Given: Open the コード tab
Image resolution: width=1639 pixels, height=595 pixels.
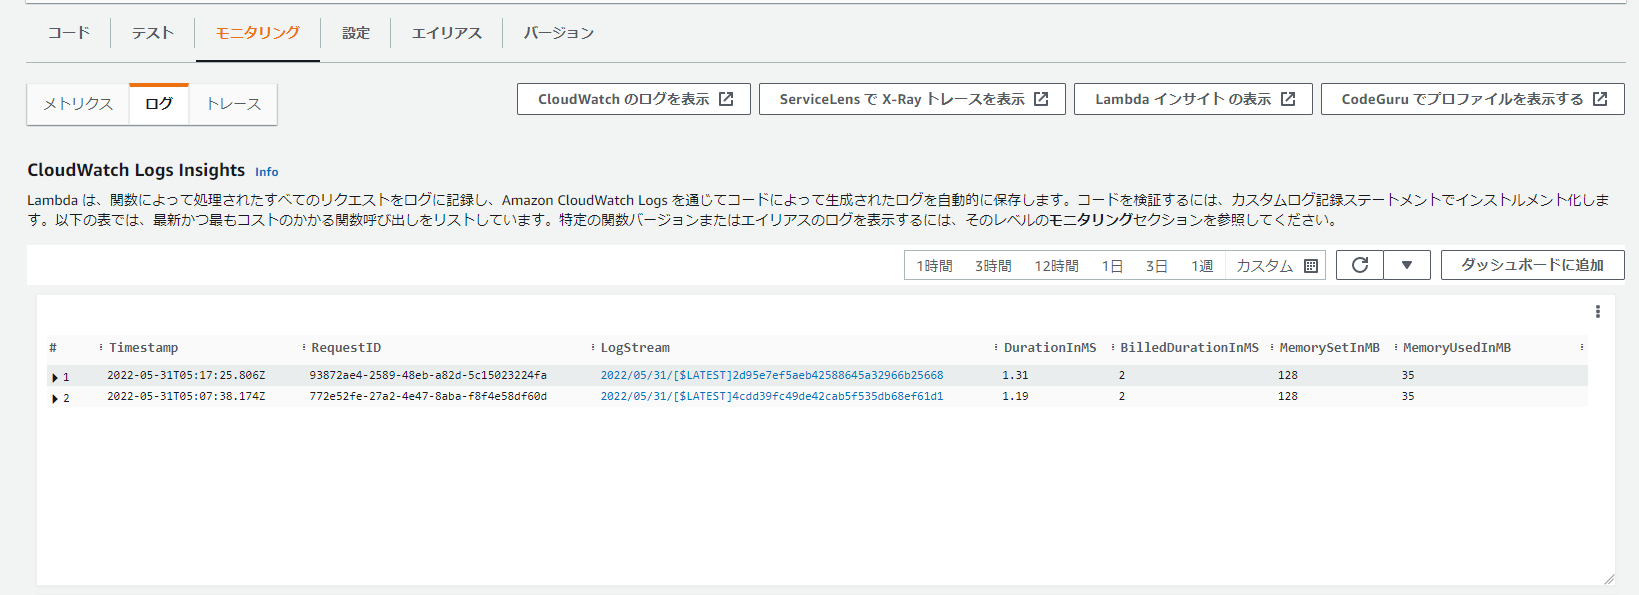Looking at the screenshot, I should click(69, 33).
